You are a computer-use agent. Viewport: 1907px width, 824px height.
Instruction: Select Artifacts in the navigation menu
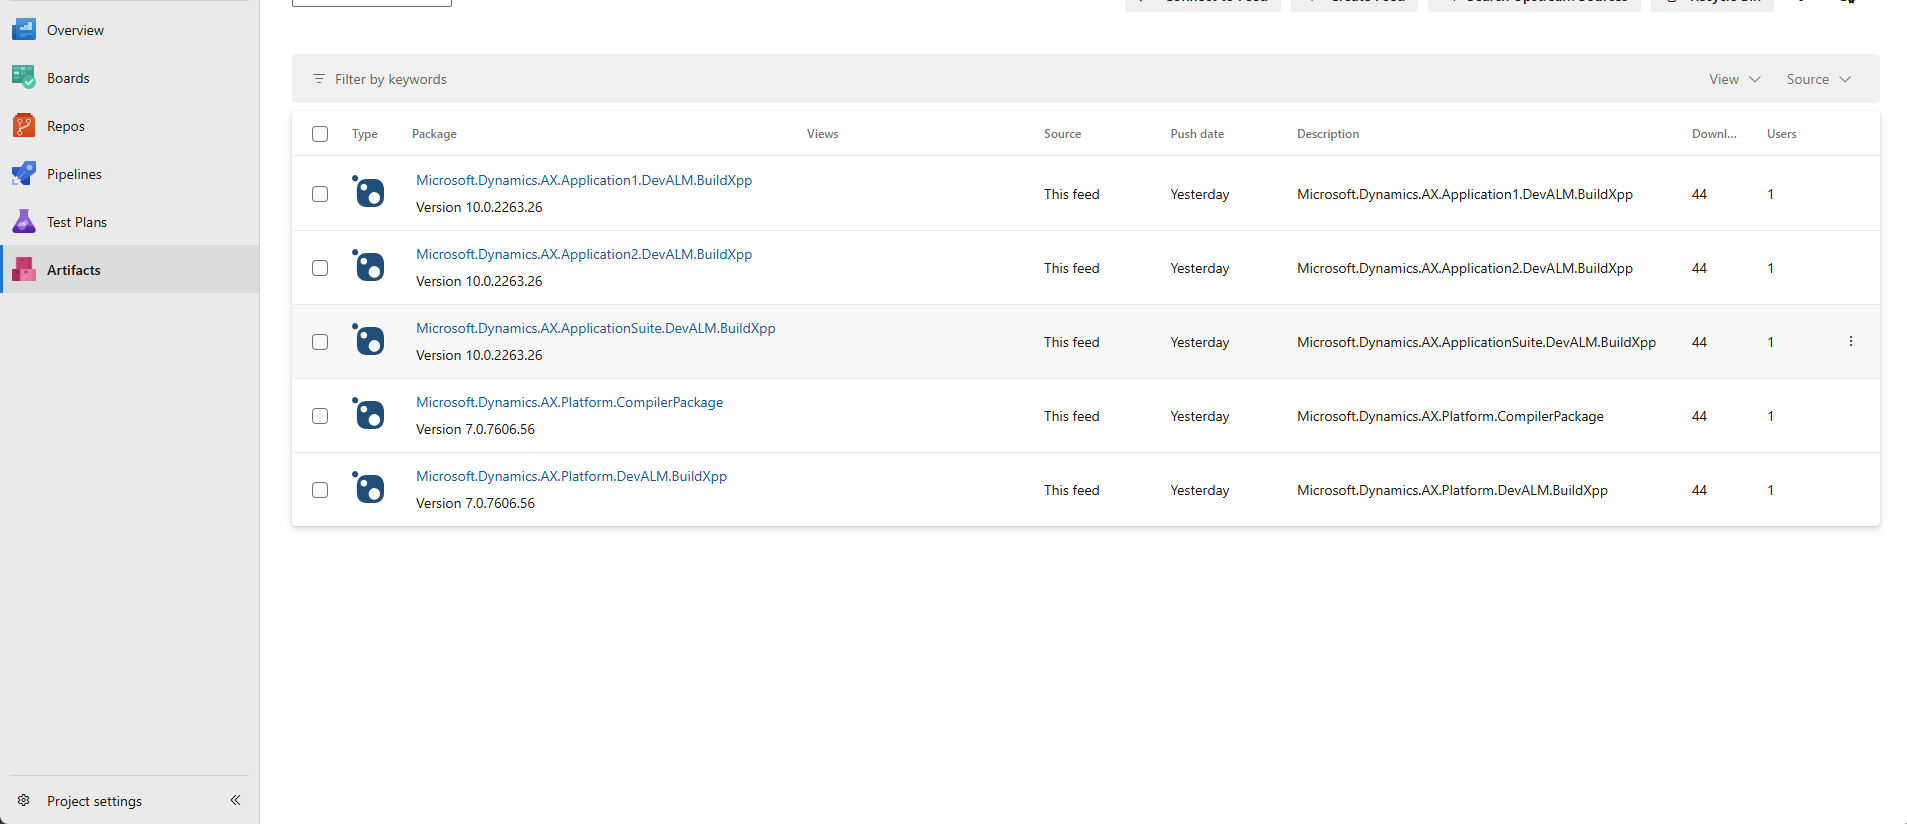click(x=74, y=270)
